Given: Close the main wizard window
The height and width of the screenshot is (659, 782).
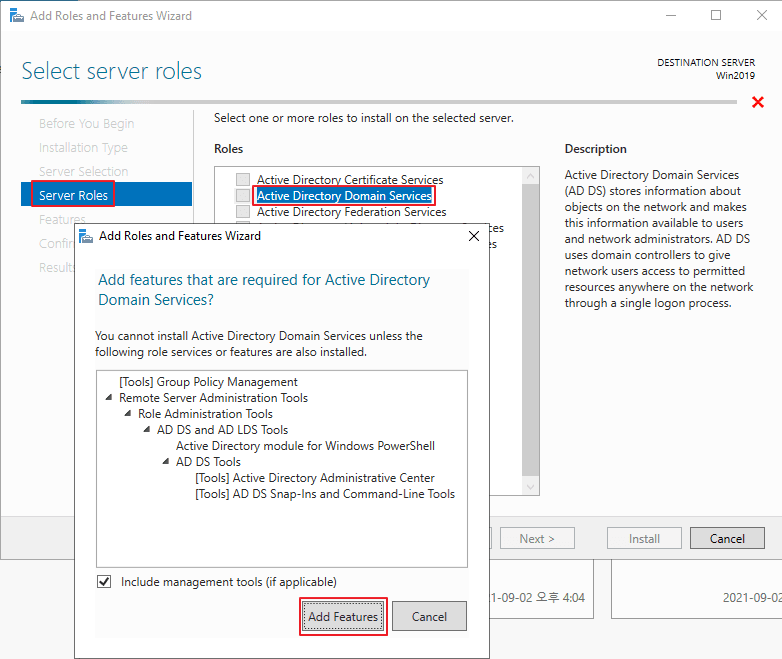Looking at the screenshot, I should pos(762,15).
